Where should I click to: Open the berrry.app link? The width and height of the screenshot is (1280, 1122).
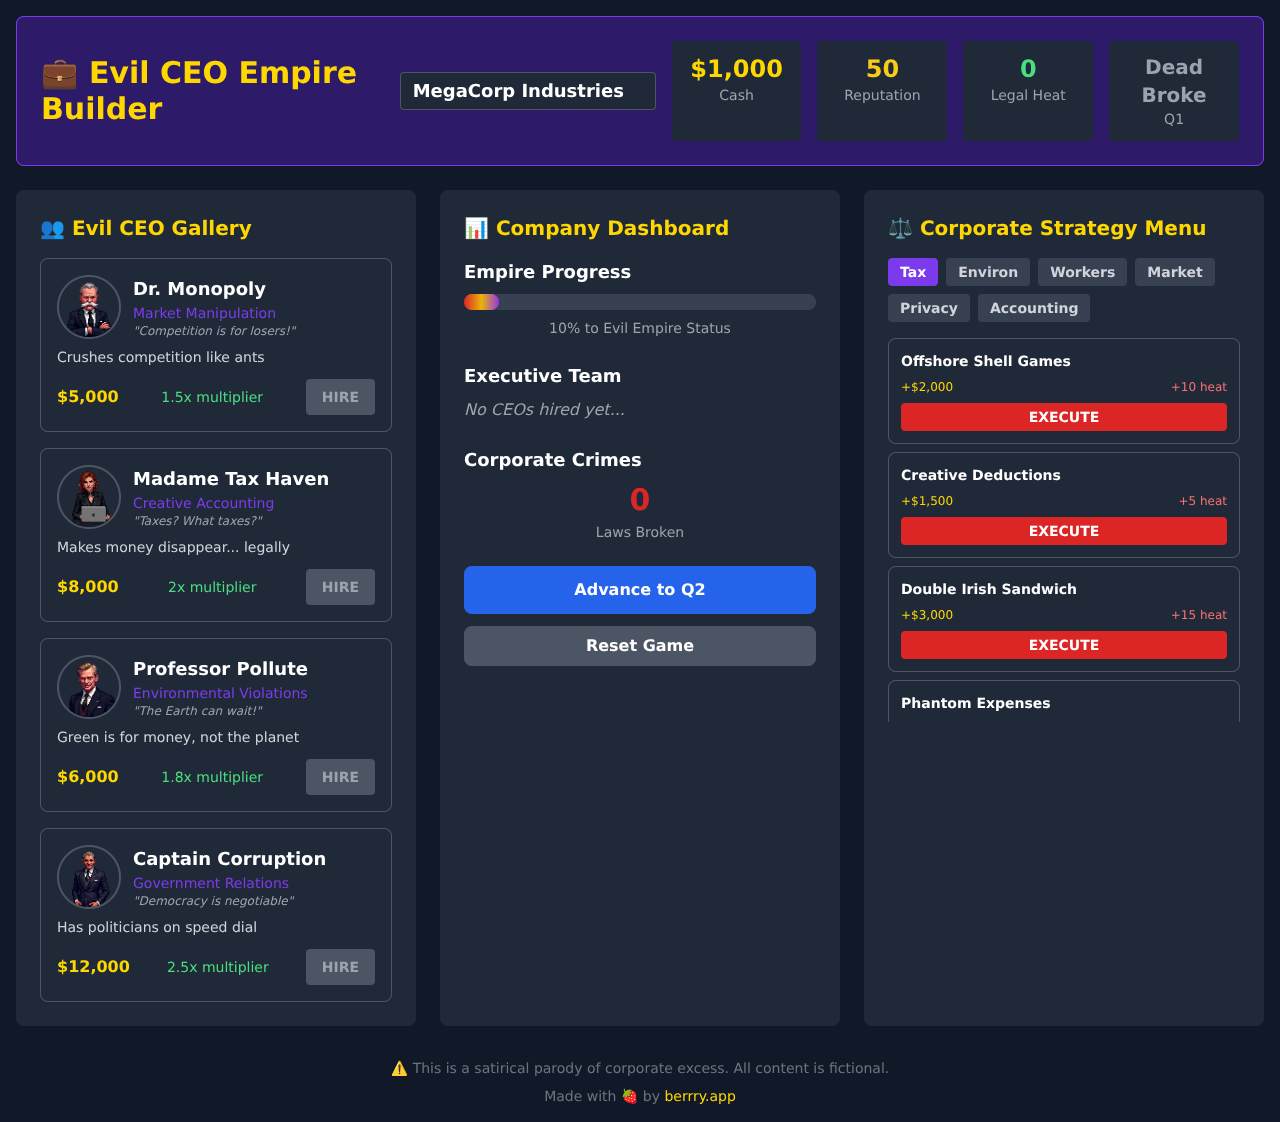(x=700, y=1096)
